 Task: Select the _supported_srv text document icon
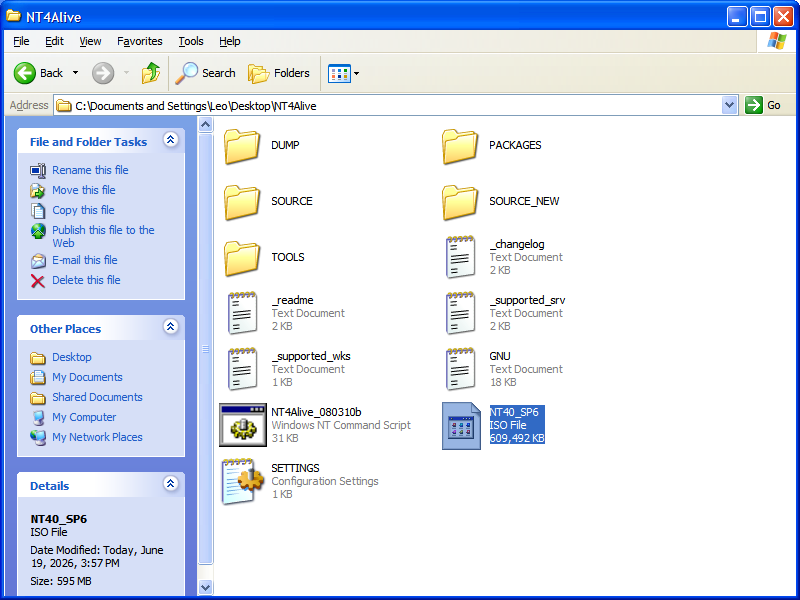tap(460, 313)
